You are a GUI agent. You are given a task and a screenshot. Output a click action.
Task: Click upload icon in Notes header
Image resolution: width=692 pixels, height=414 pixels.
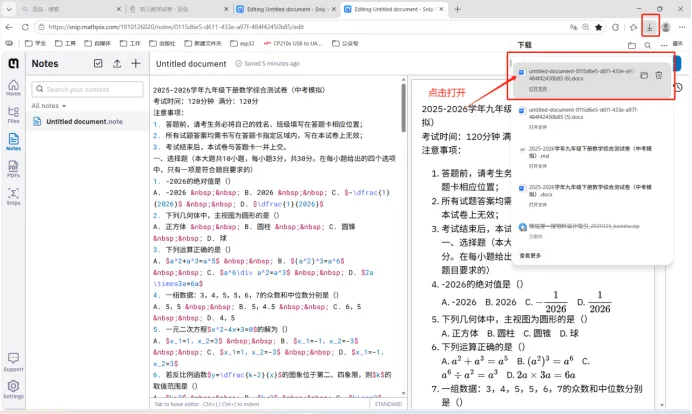pyautogui.click(x=117, y=64)
